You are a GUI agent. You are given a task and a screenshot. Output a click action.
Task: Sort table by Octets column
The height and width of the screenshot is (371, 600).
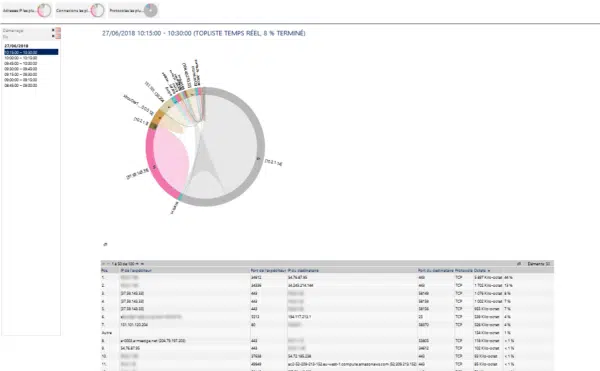point(482,270)
